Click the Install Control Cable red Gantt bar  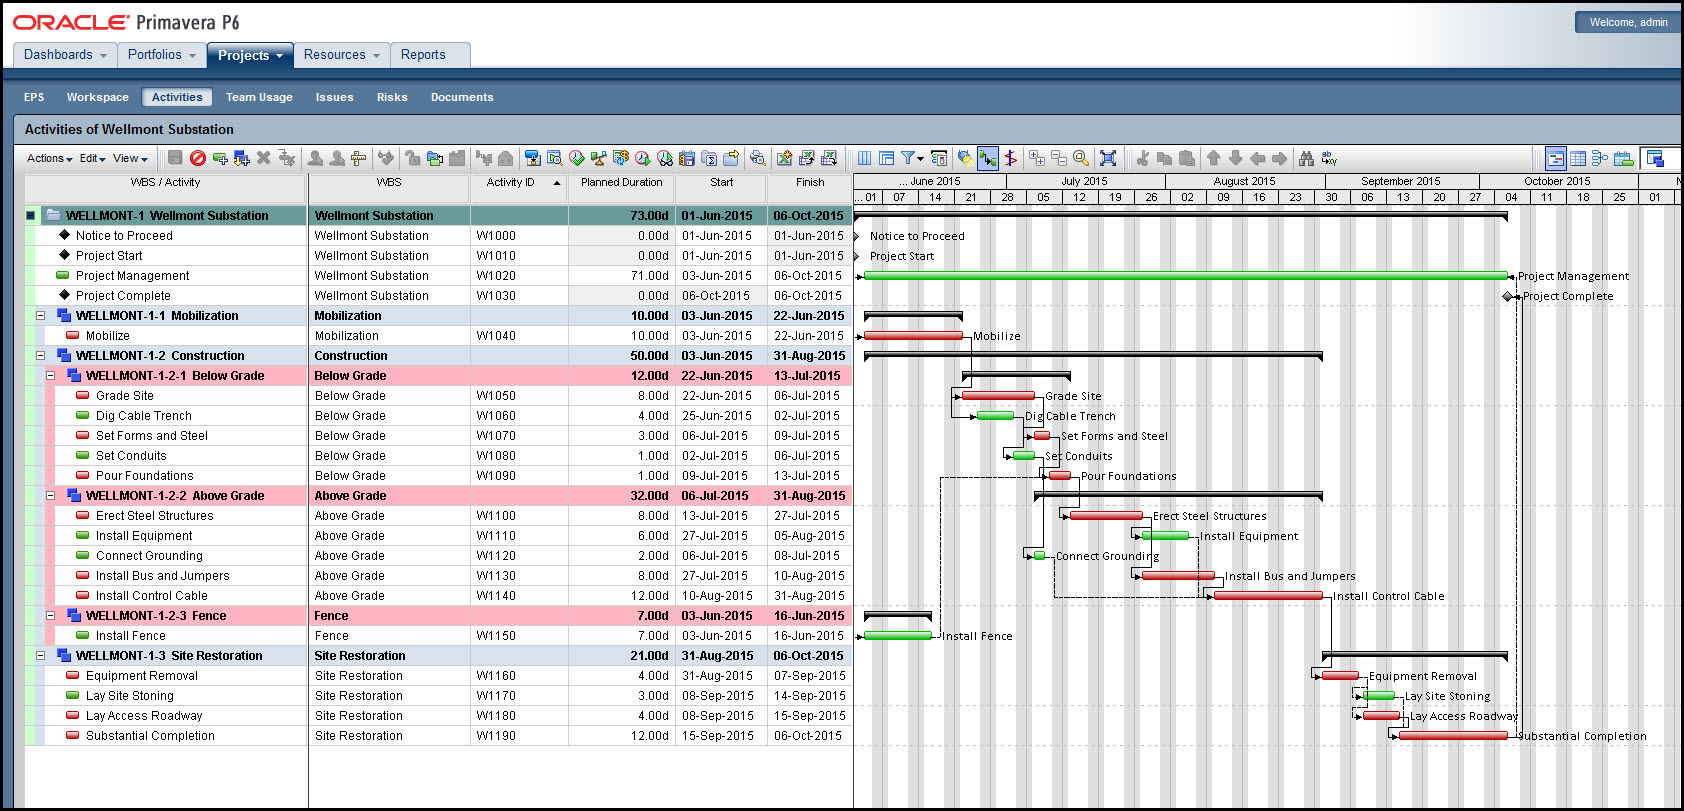[x=1268, y=596]
